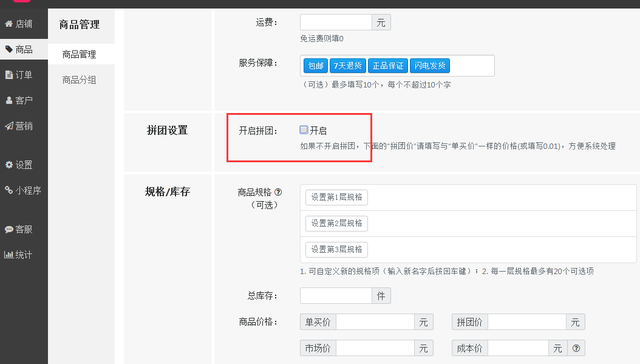
Task: Click 设置第1层规格 button
Action: 336,197
